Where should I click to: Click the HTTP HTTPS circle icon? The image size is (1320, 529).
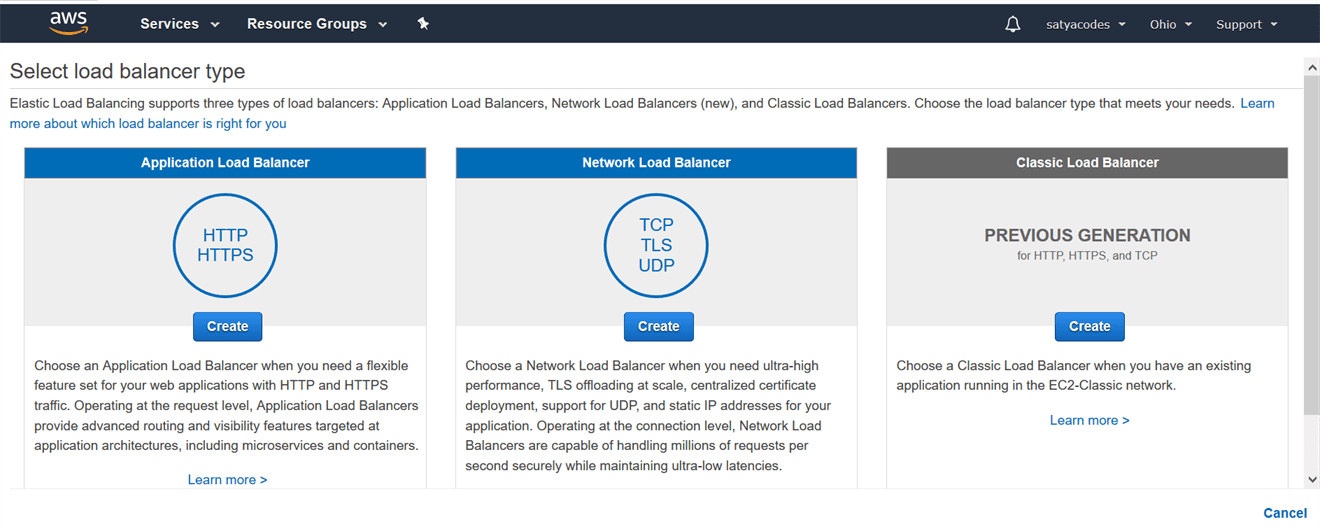(x=225, y=245)
